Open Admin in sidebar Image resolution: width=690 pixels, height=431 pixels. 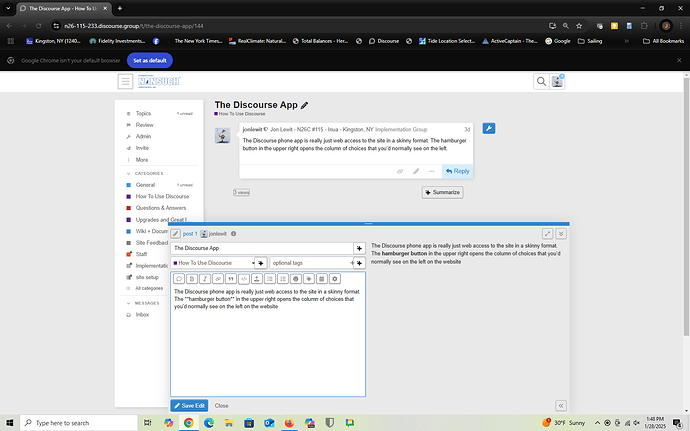[143, 136]
